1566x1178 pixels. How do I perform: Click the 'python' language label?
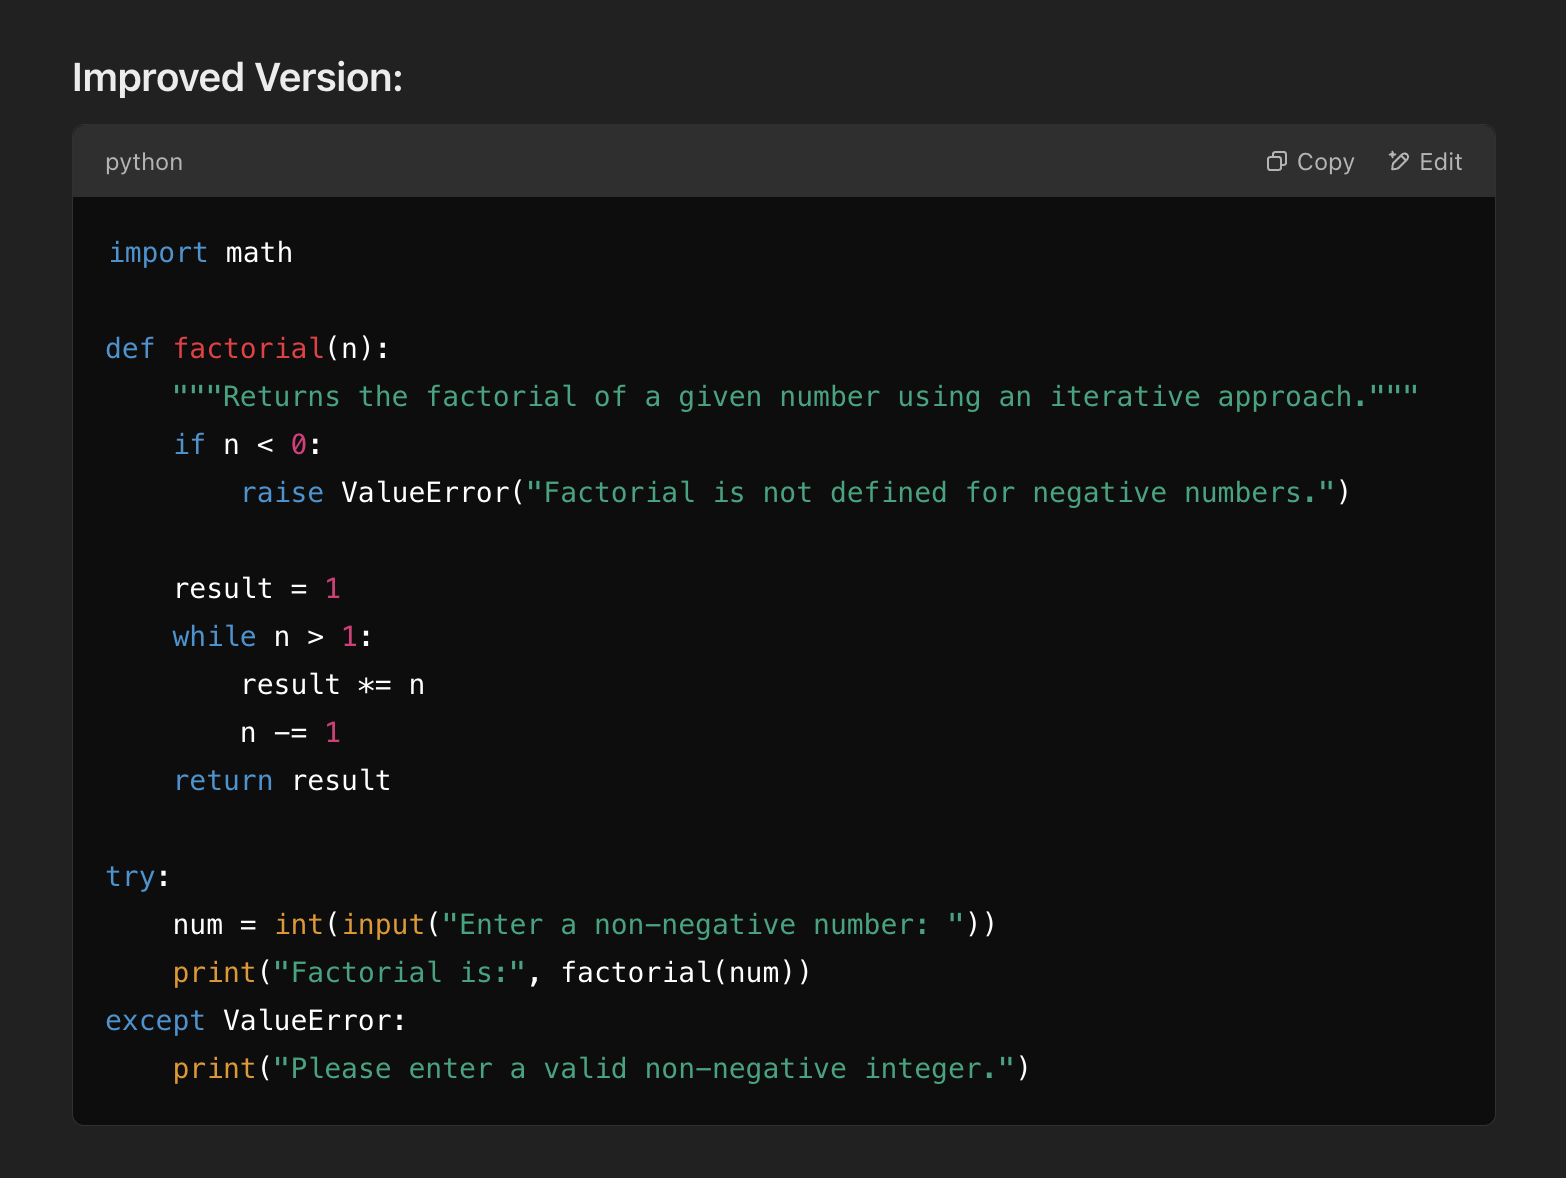click(144, 162)
